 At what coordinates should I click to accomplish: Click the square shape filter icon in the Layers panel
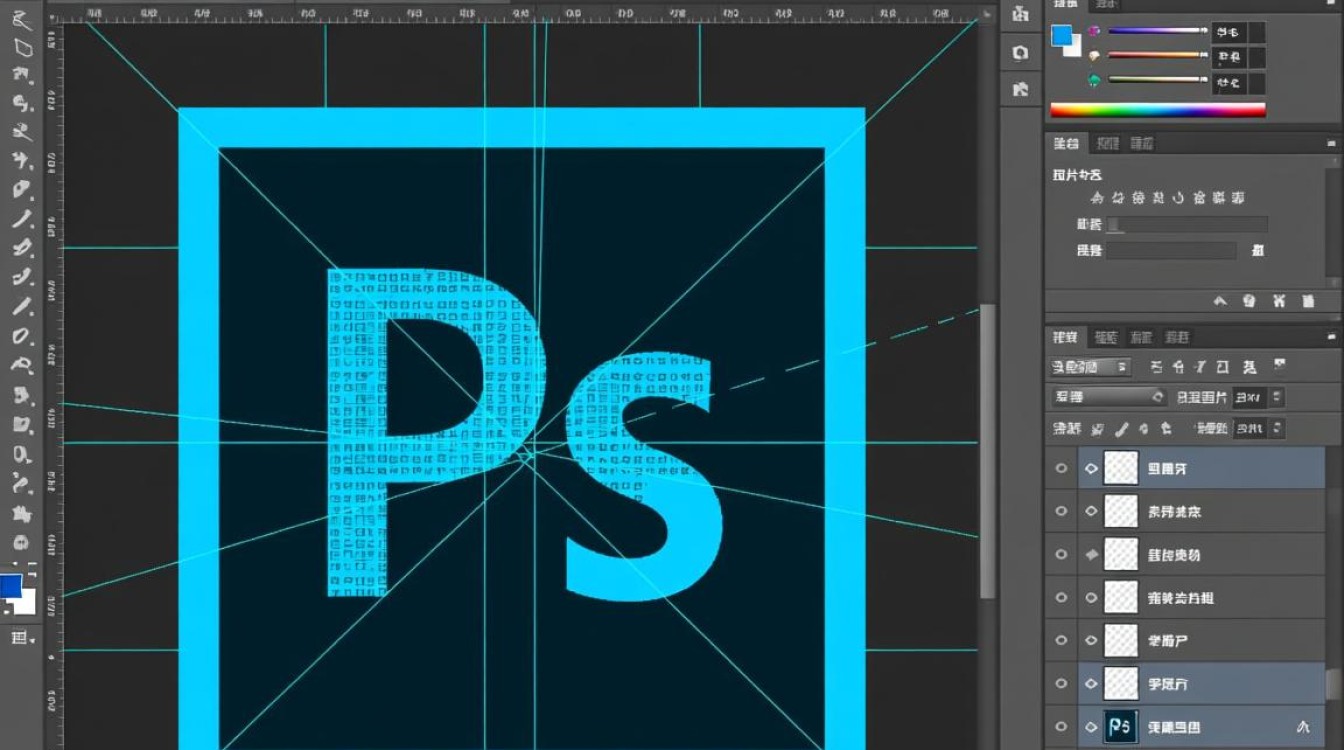pos(1223,367)
